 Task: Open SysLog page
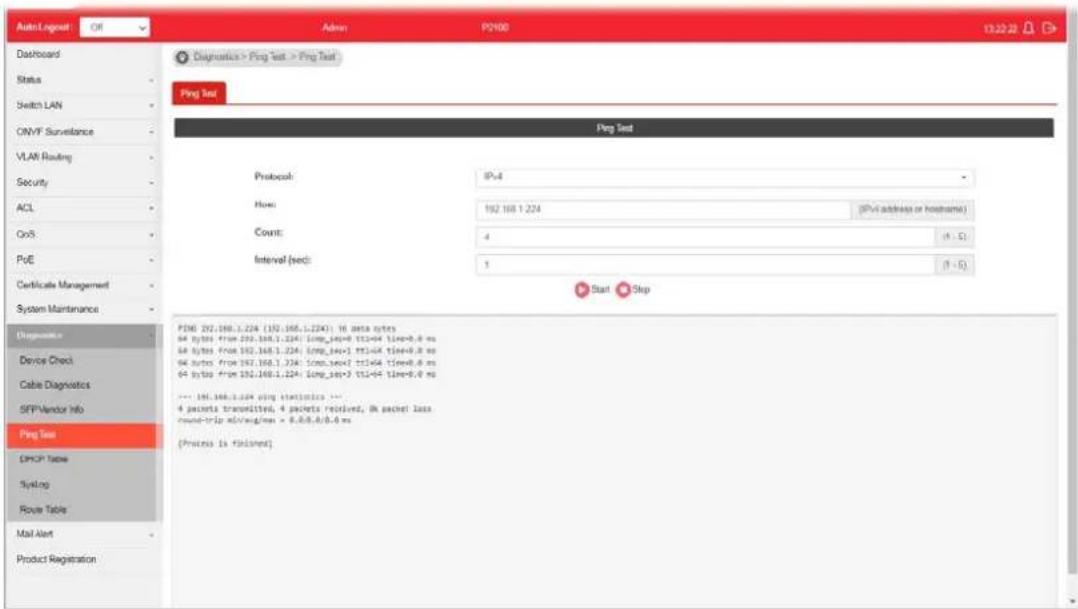point(82,485)
